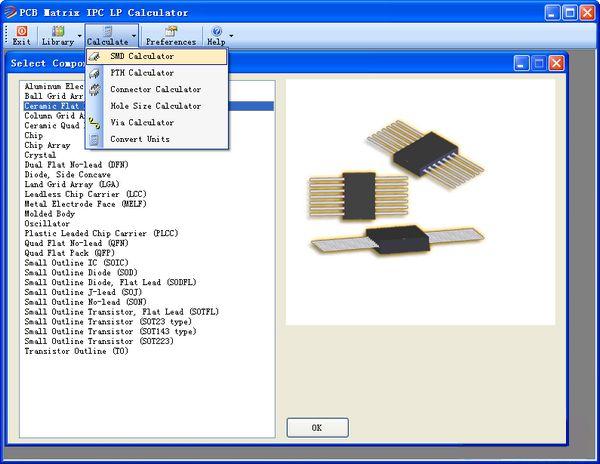The width and height of the screenshot is (600, 464).
Task: Open Hole Size Calculator menu entry
Action: [x=157, y=106]
